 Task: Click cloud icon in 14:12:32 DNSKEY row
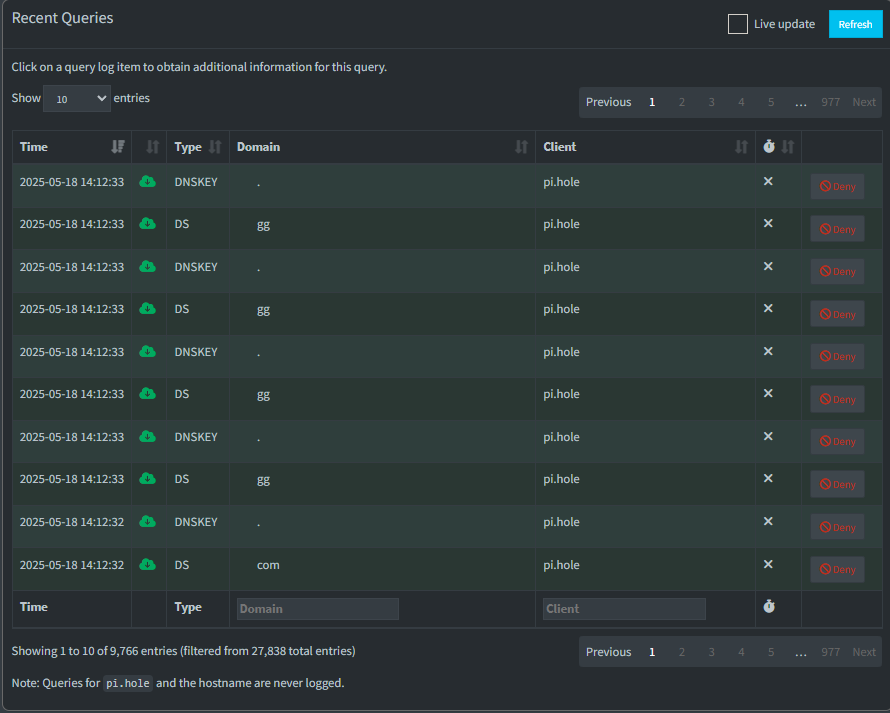tap(148, 522)
